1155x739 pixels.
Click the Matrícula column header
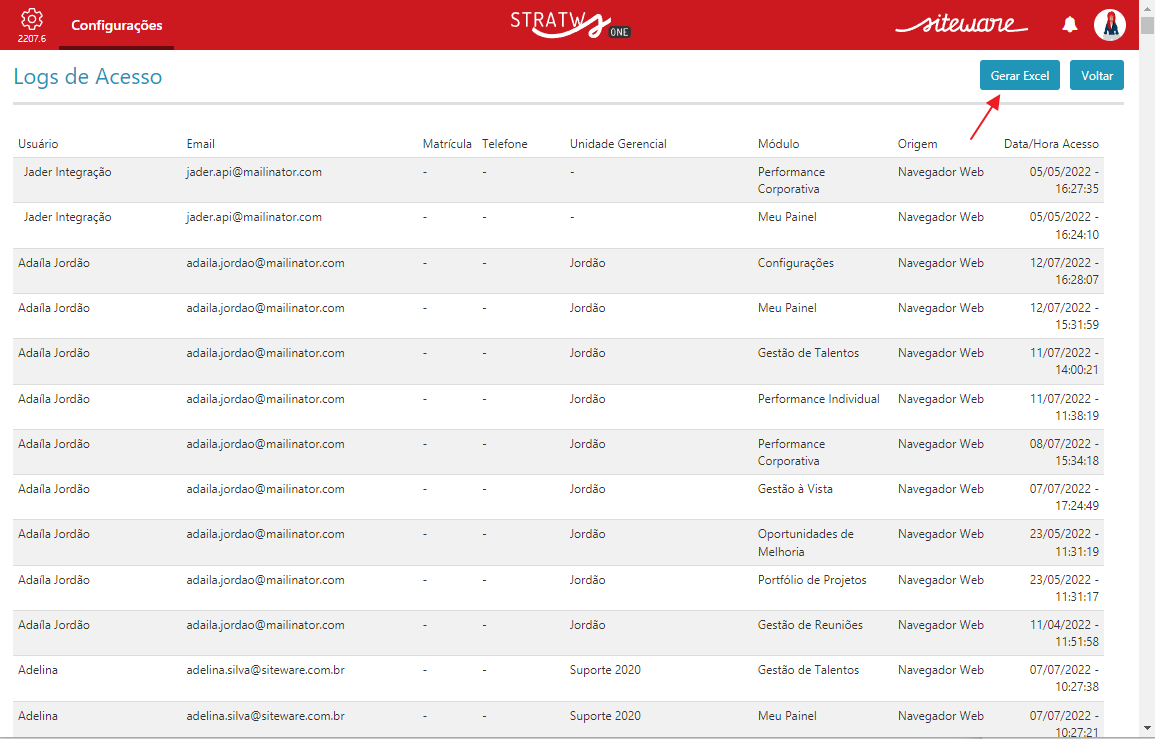[x=447, y=144]
